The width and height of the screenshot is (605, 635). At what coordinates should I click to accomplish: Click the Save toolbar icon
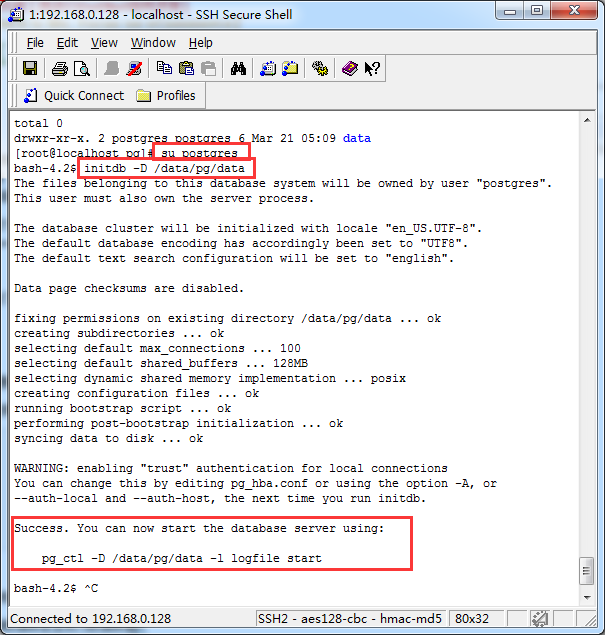30,68
